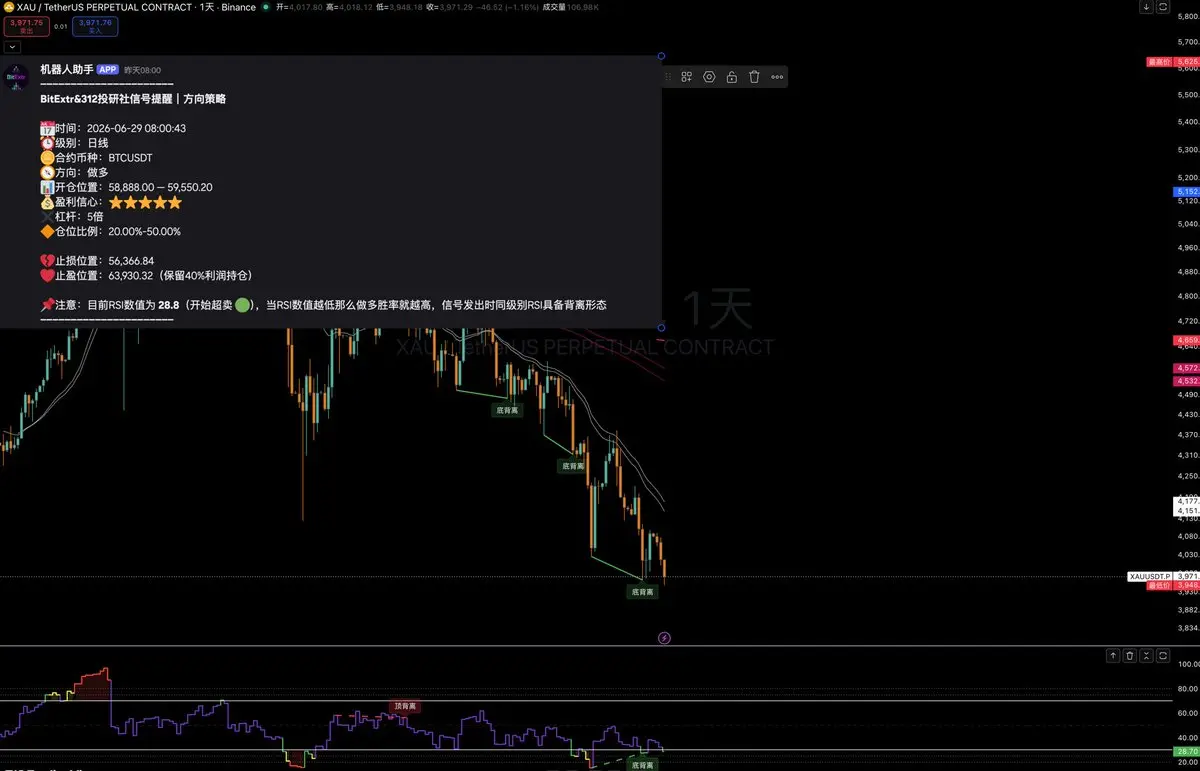Open the XAU / TetherUS symbol title
Image resolution: width=1200 pixels, height=771 pixels.
[x=136, y=7]
